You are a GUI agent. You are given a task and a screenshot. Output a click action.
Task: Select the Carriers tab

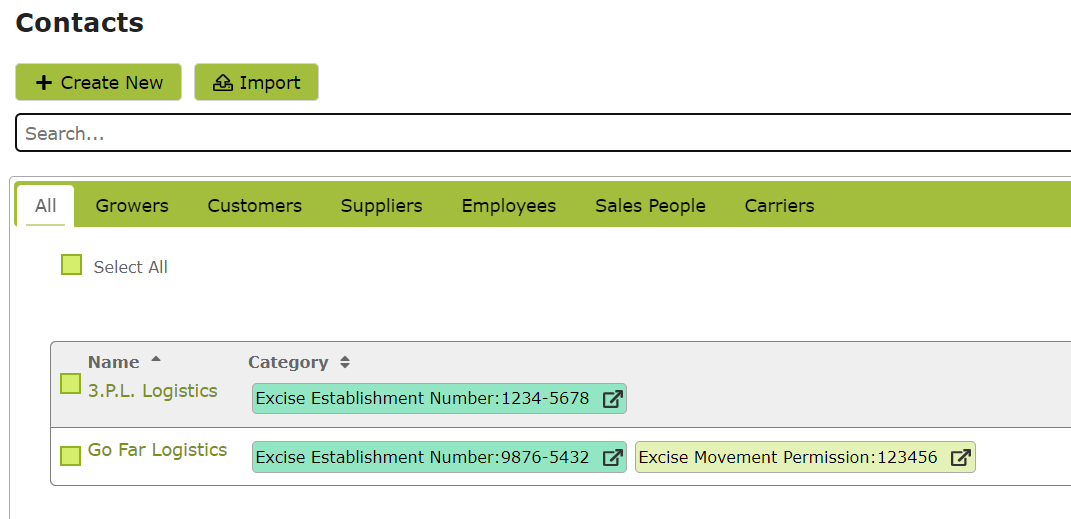pyautogui.click(x=779, y=206)
